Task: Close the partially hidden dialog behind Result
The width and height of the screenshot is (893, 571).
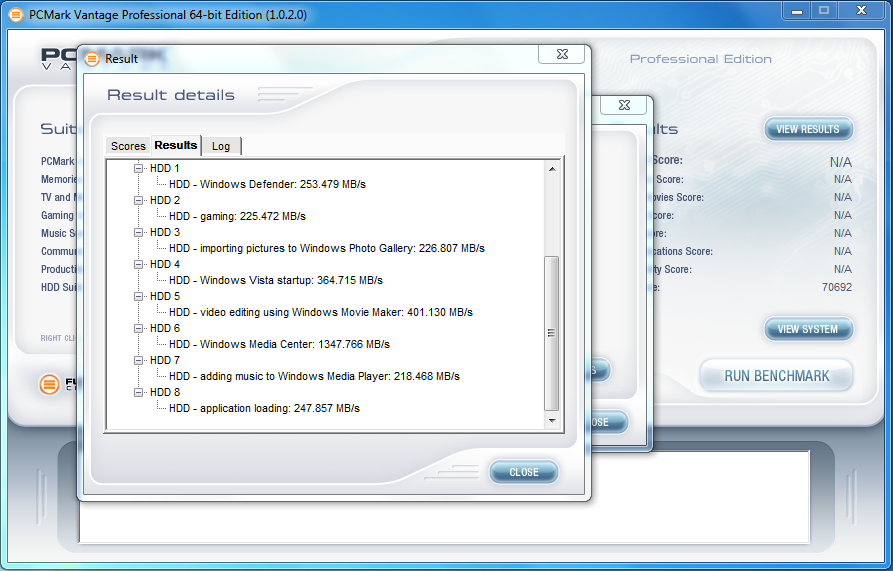Action: pyautogui.click(x=624, y=105)
